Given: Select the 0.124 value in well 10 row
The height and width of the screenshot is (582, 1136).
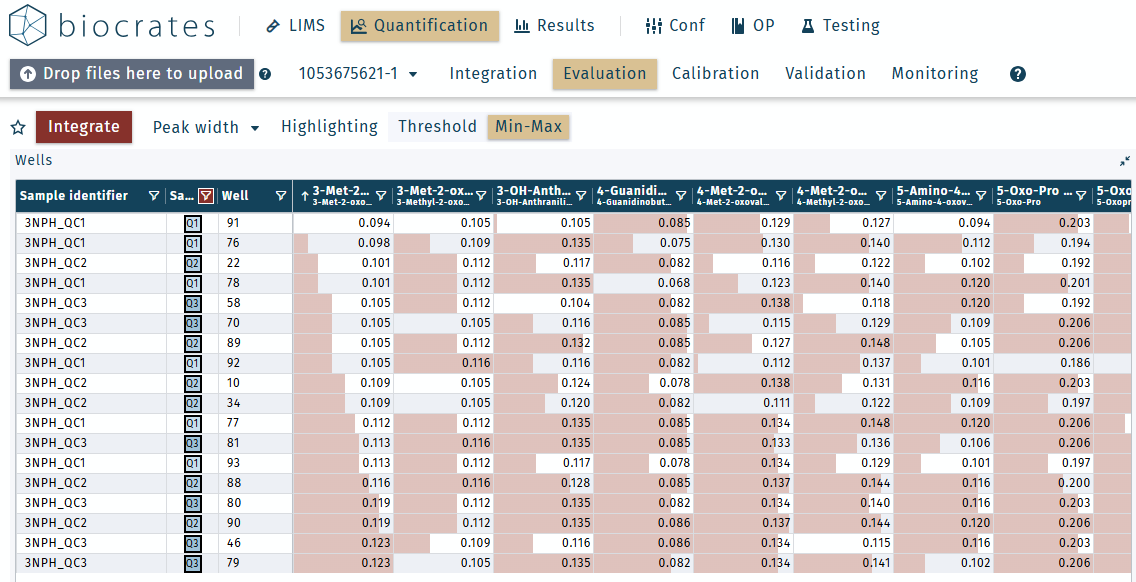Looking at the screenshot, I should tap(543, 383).
